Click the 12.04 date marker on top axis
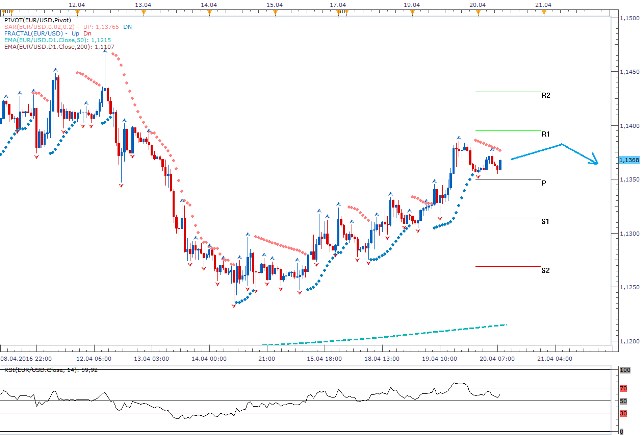The height and width of the screenshot is (435, 644). click(x=69, y=5)
